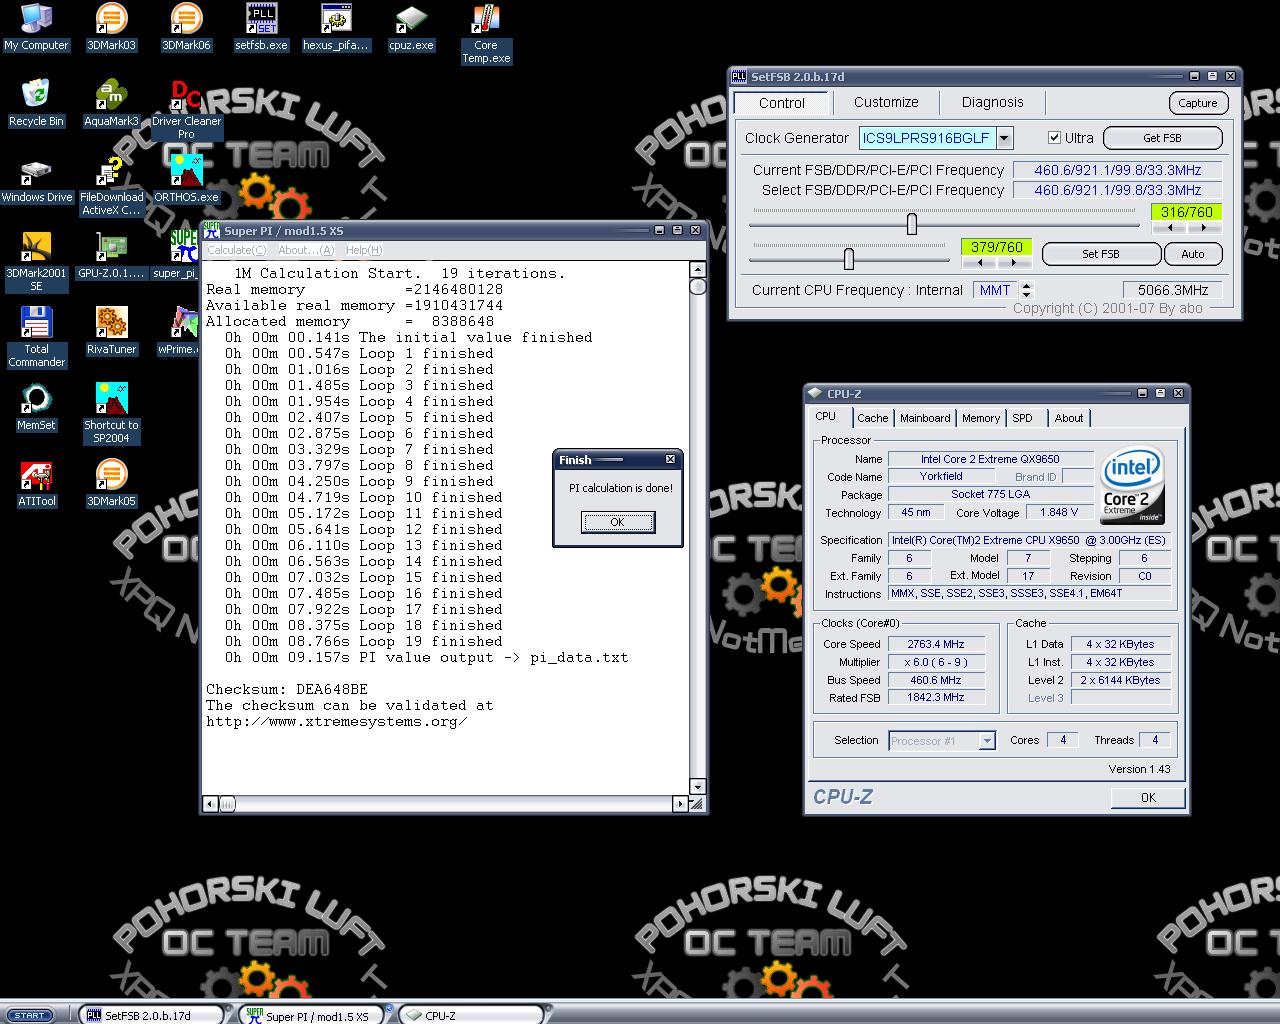Launch the ATITool shortcut

click(36, 484)
